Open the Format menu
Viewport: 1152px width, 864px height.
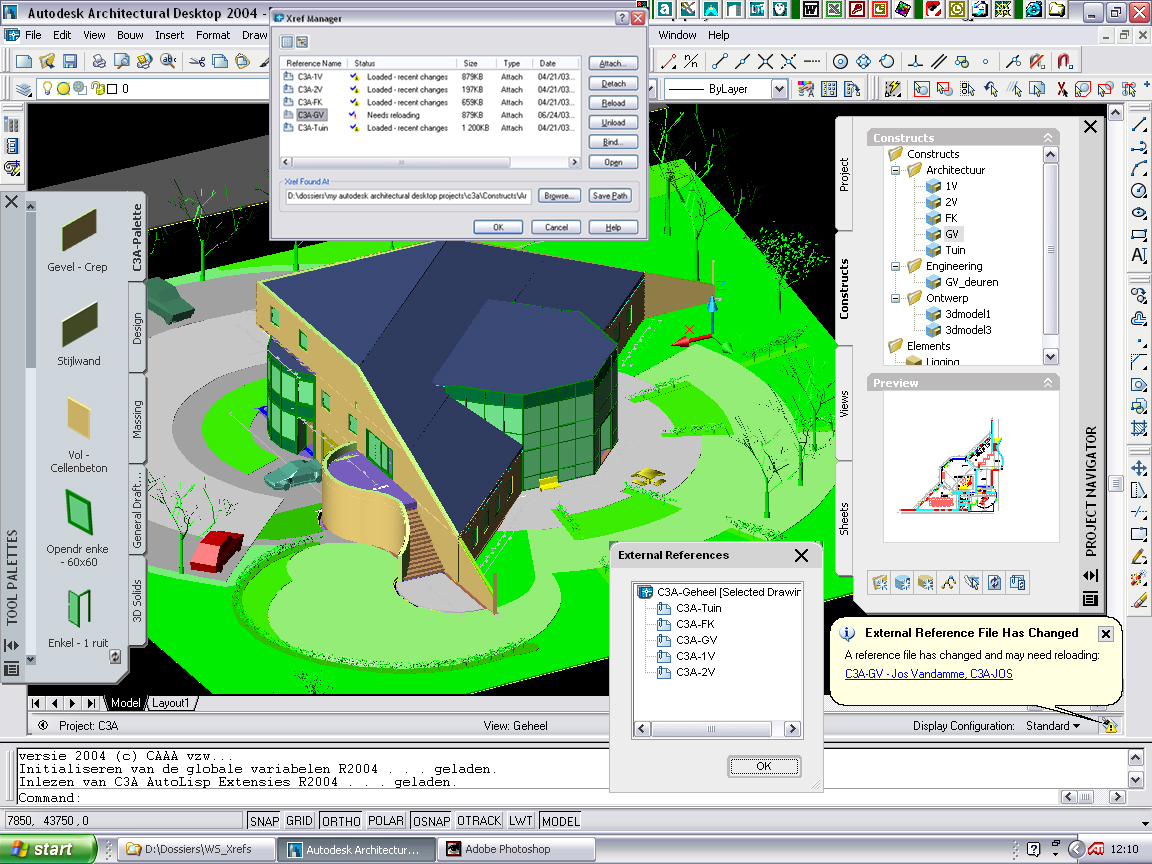coord(213,35)
